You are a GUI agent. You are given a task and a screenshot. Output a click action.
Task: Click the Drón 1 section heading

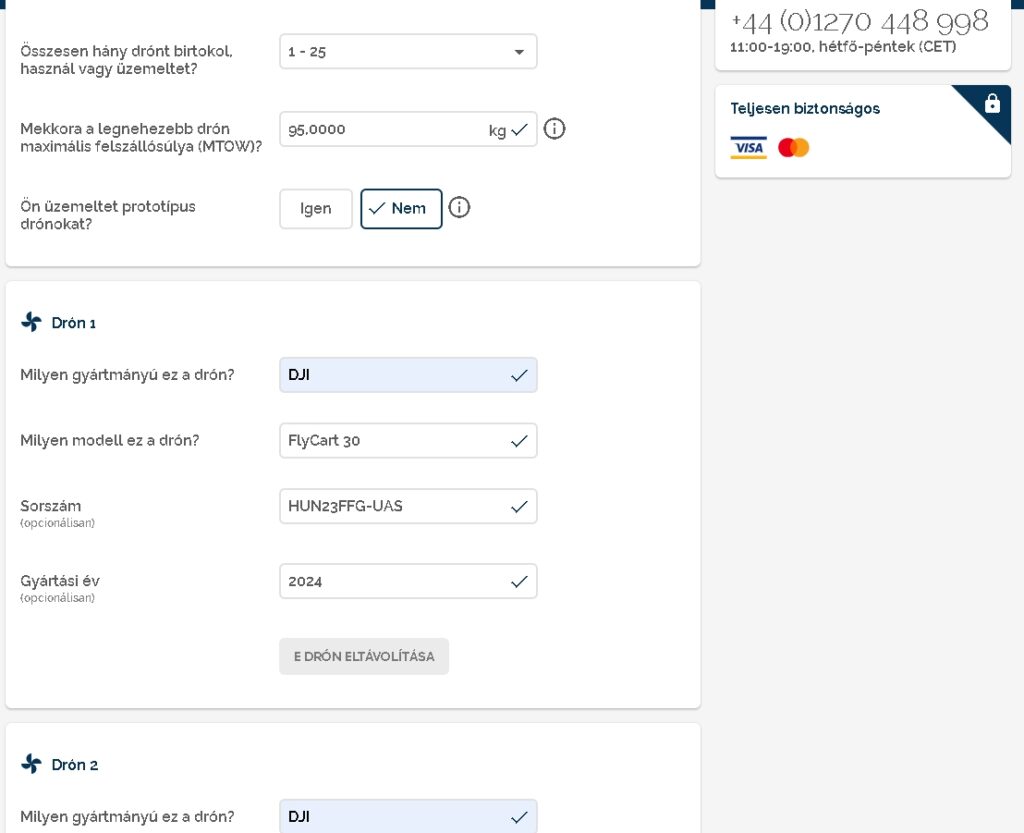tap(74, 323)
